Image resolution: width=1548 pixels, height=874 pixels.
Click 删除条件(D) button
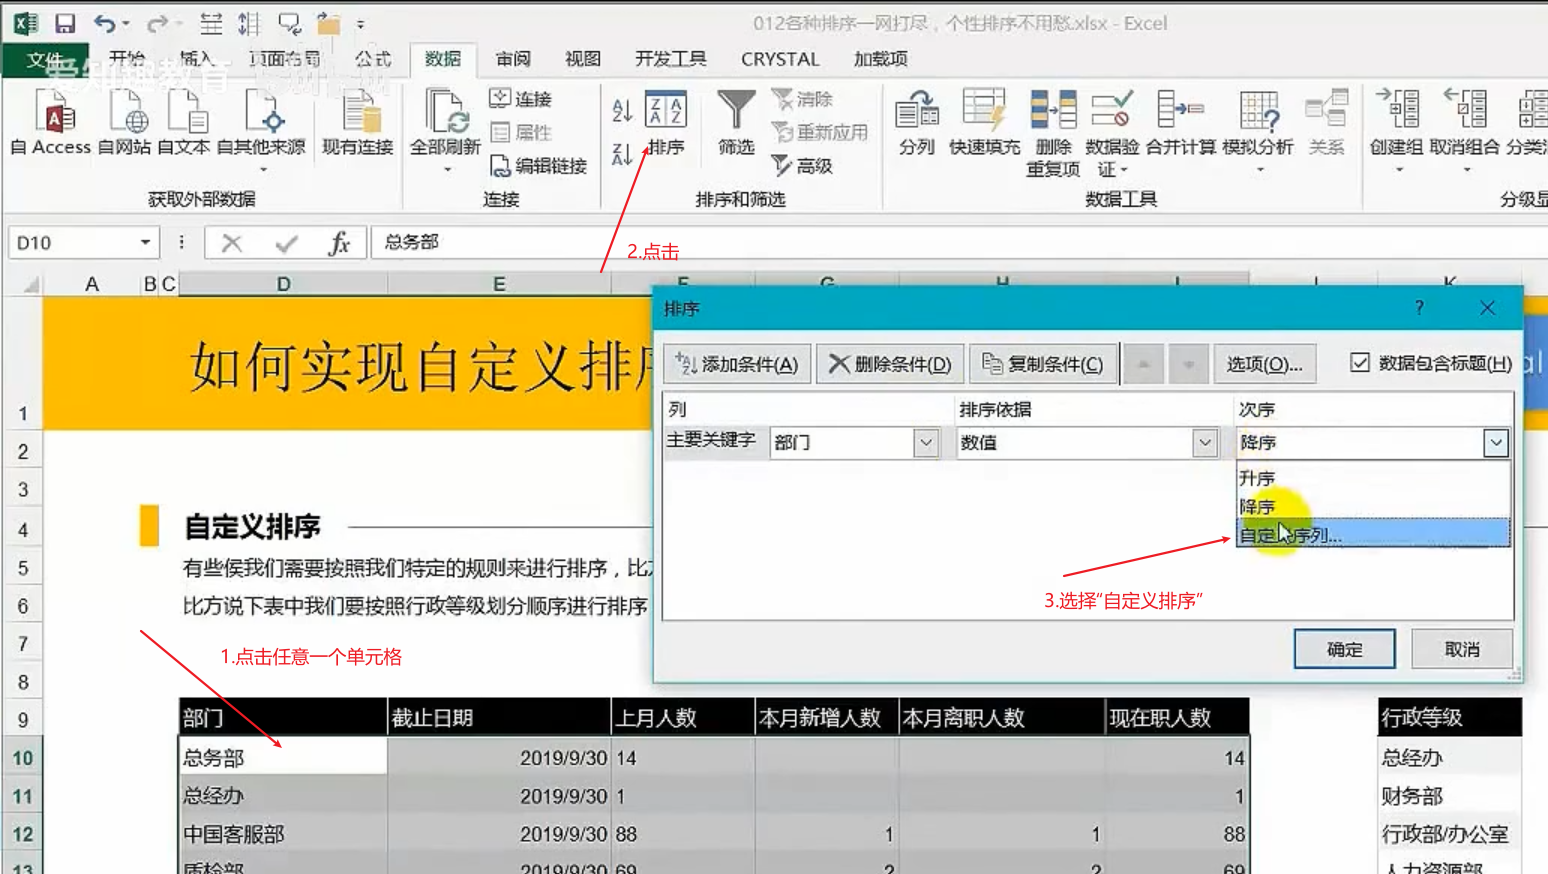(x=890, y=363)
